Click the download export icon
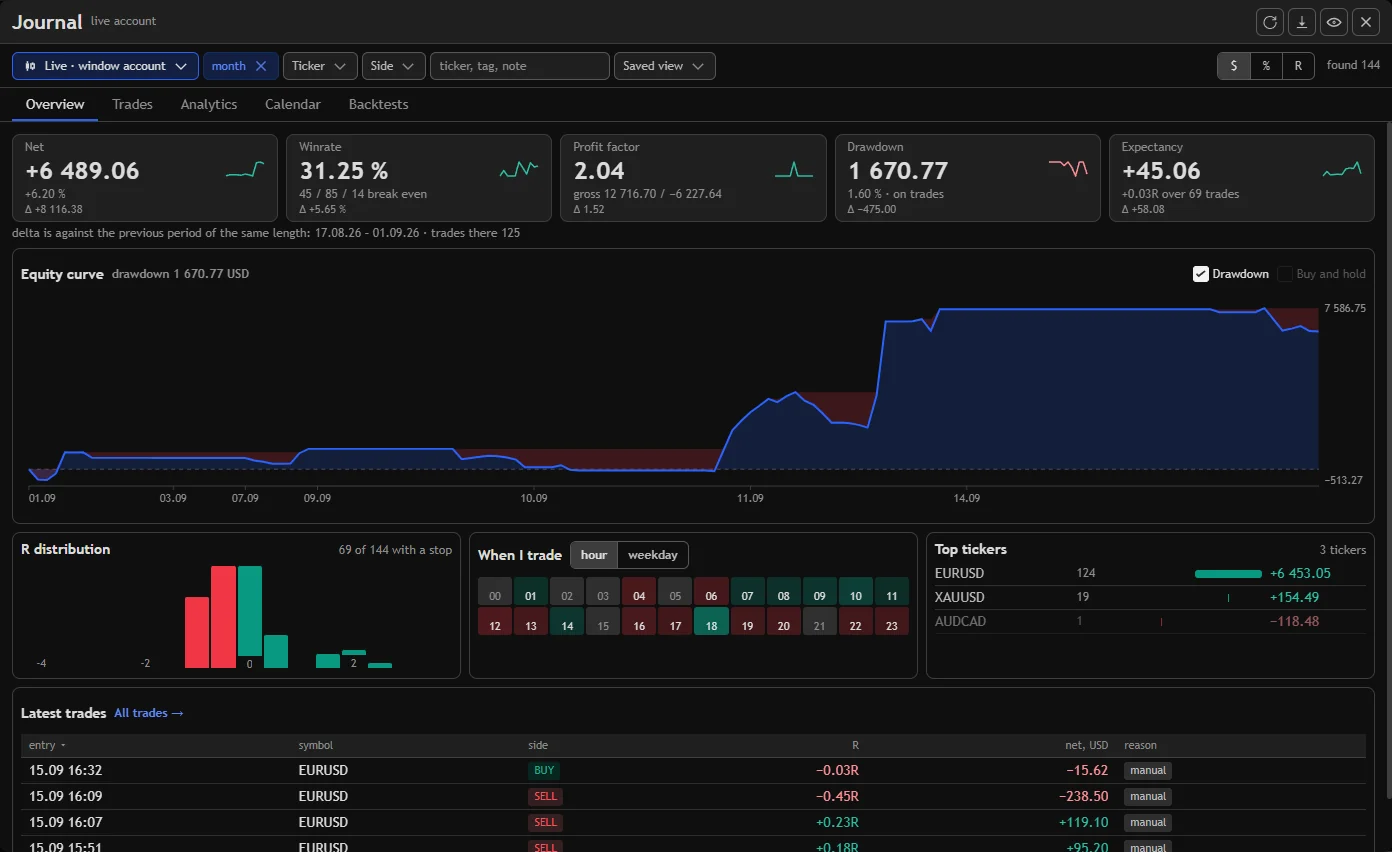1392x852 pixels. pyautogui.click(x=1302, y=22)
